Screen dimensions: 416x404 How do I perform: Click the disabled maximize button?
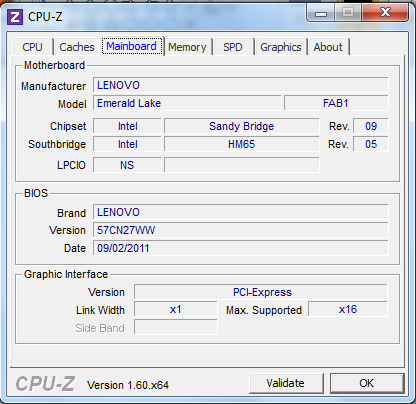[348, 13]
